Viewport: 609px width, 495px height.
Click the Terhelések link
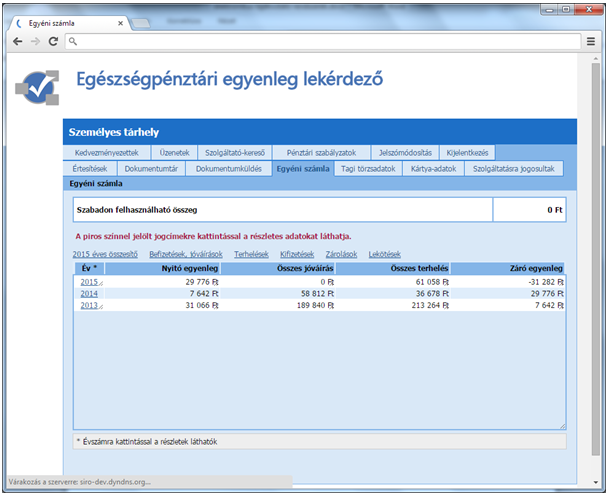coord(251,254)
